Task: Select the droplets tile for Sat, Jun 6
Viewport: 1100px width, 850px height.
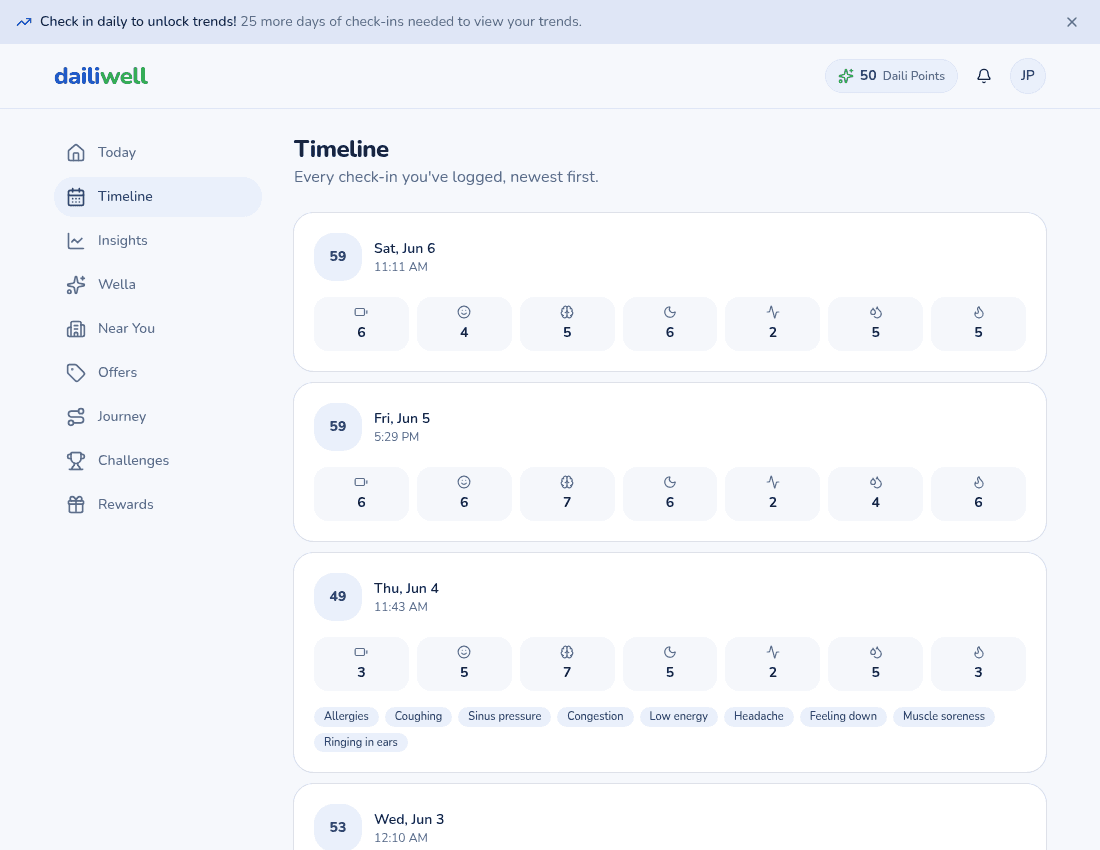Action: (876, 324)
